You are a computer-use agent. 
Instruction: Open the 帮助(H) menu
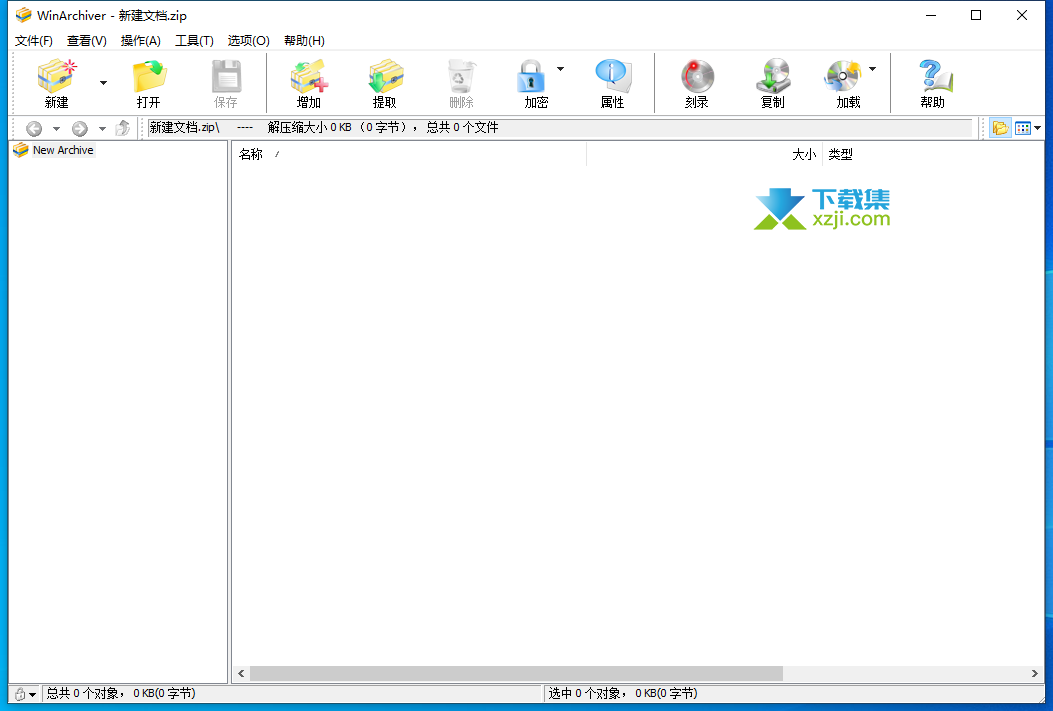[304, 41]
